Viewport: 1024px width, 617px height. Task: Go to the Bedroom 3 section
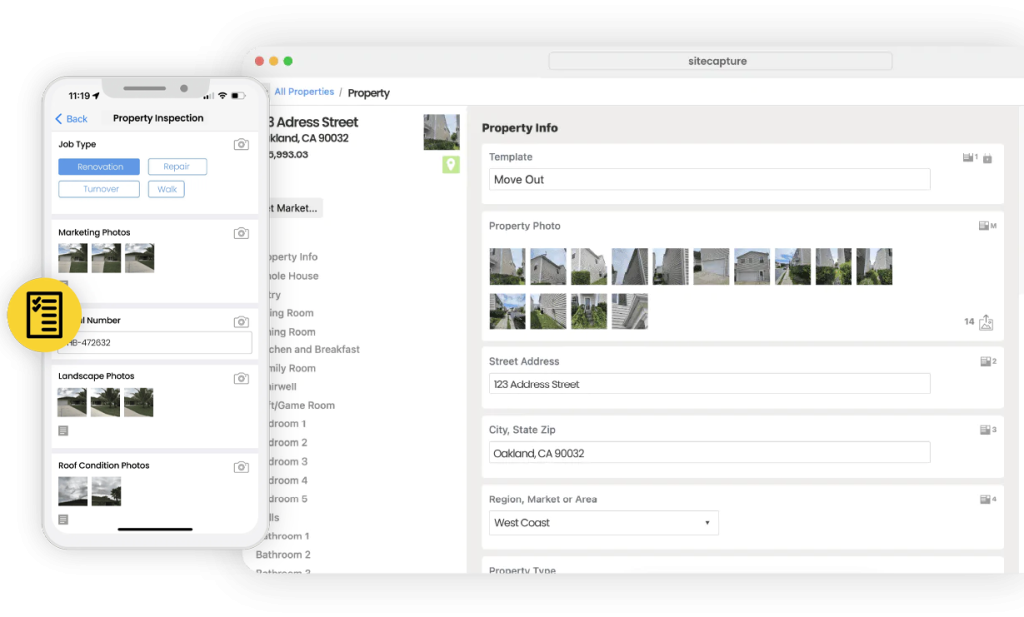(x=288, y=462)
